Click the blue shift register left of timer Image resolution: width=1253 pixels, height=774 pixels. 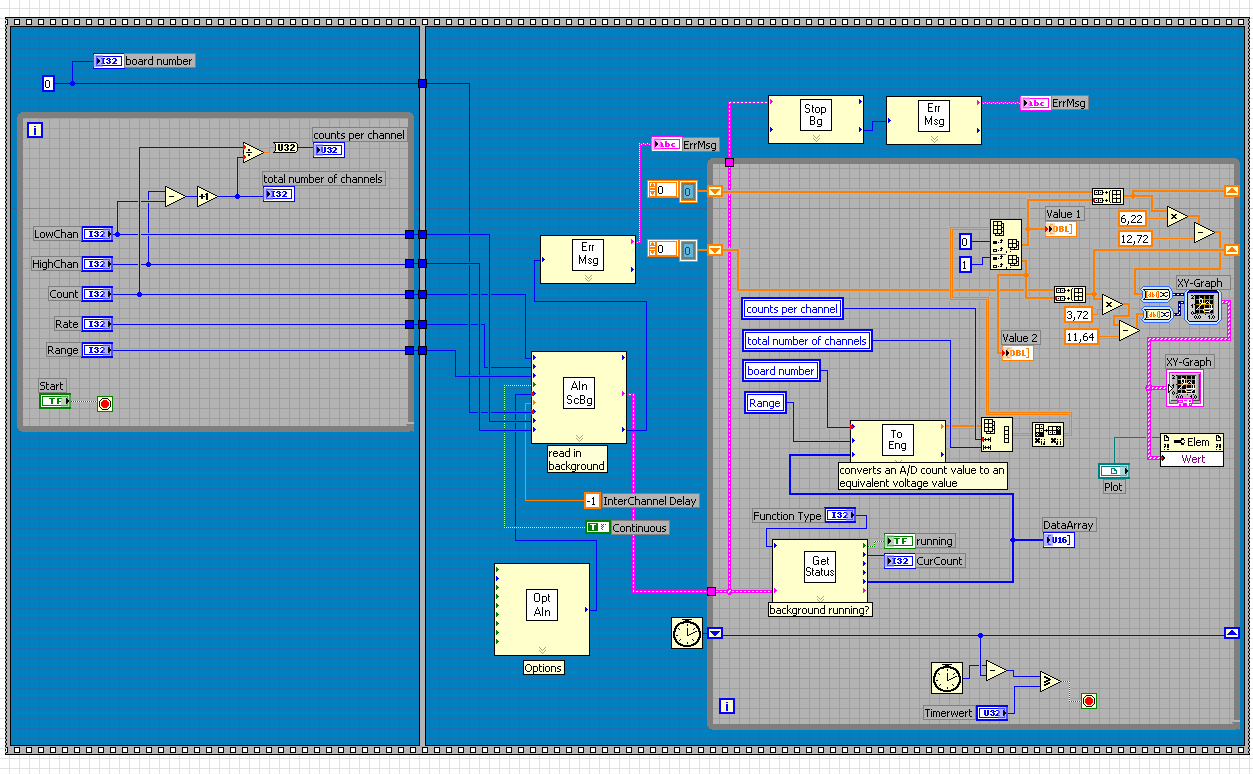[715, 633]
